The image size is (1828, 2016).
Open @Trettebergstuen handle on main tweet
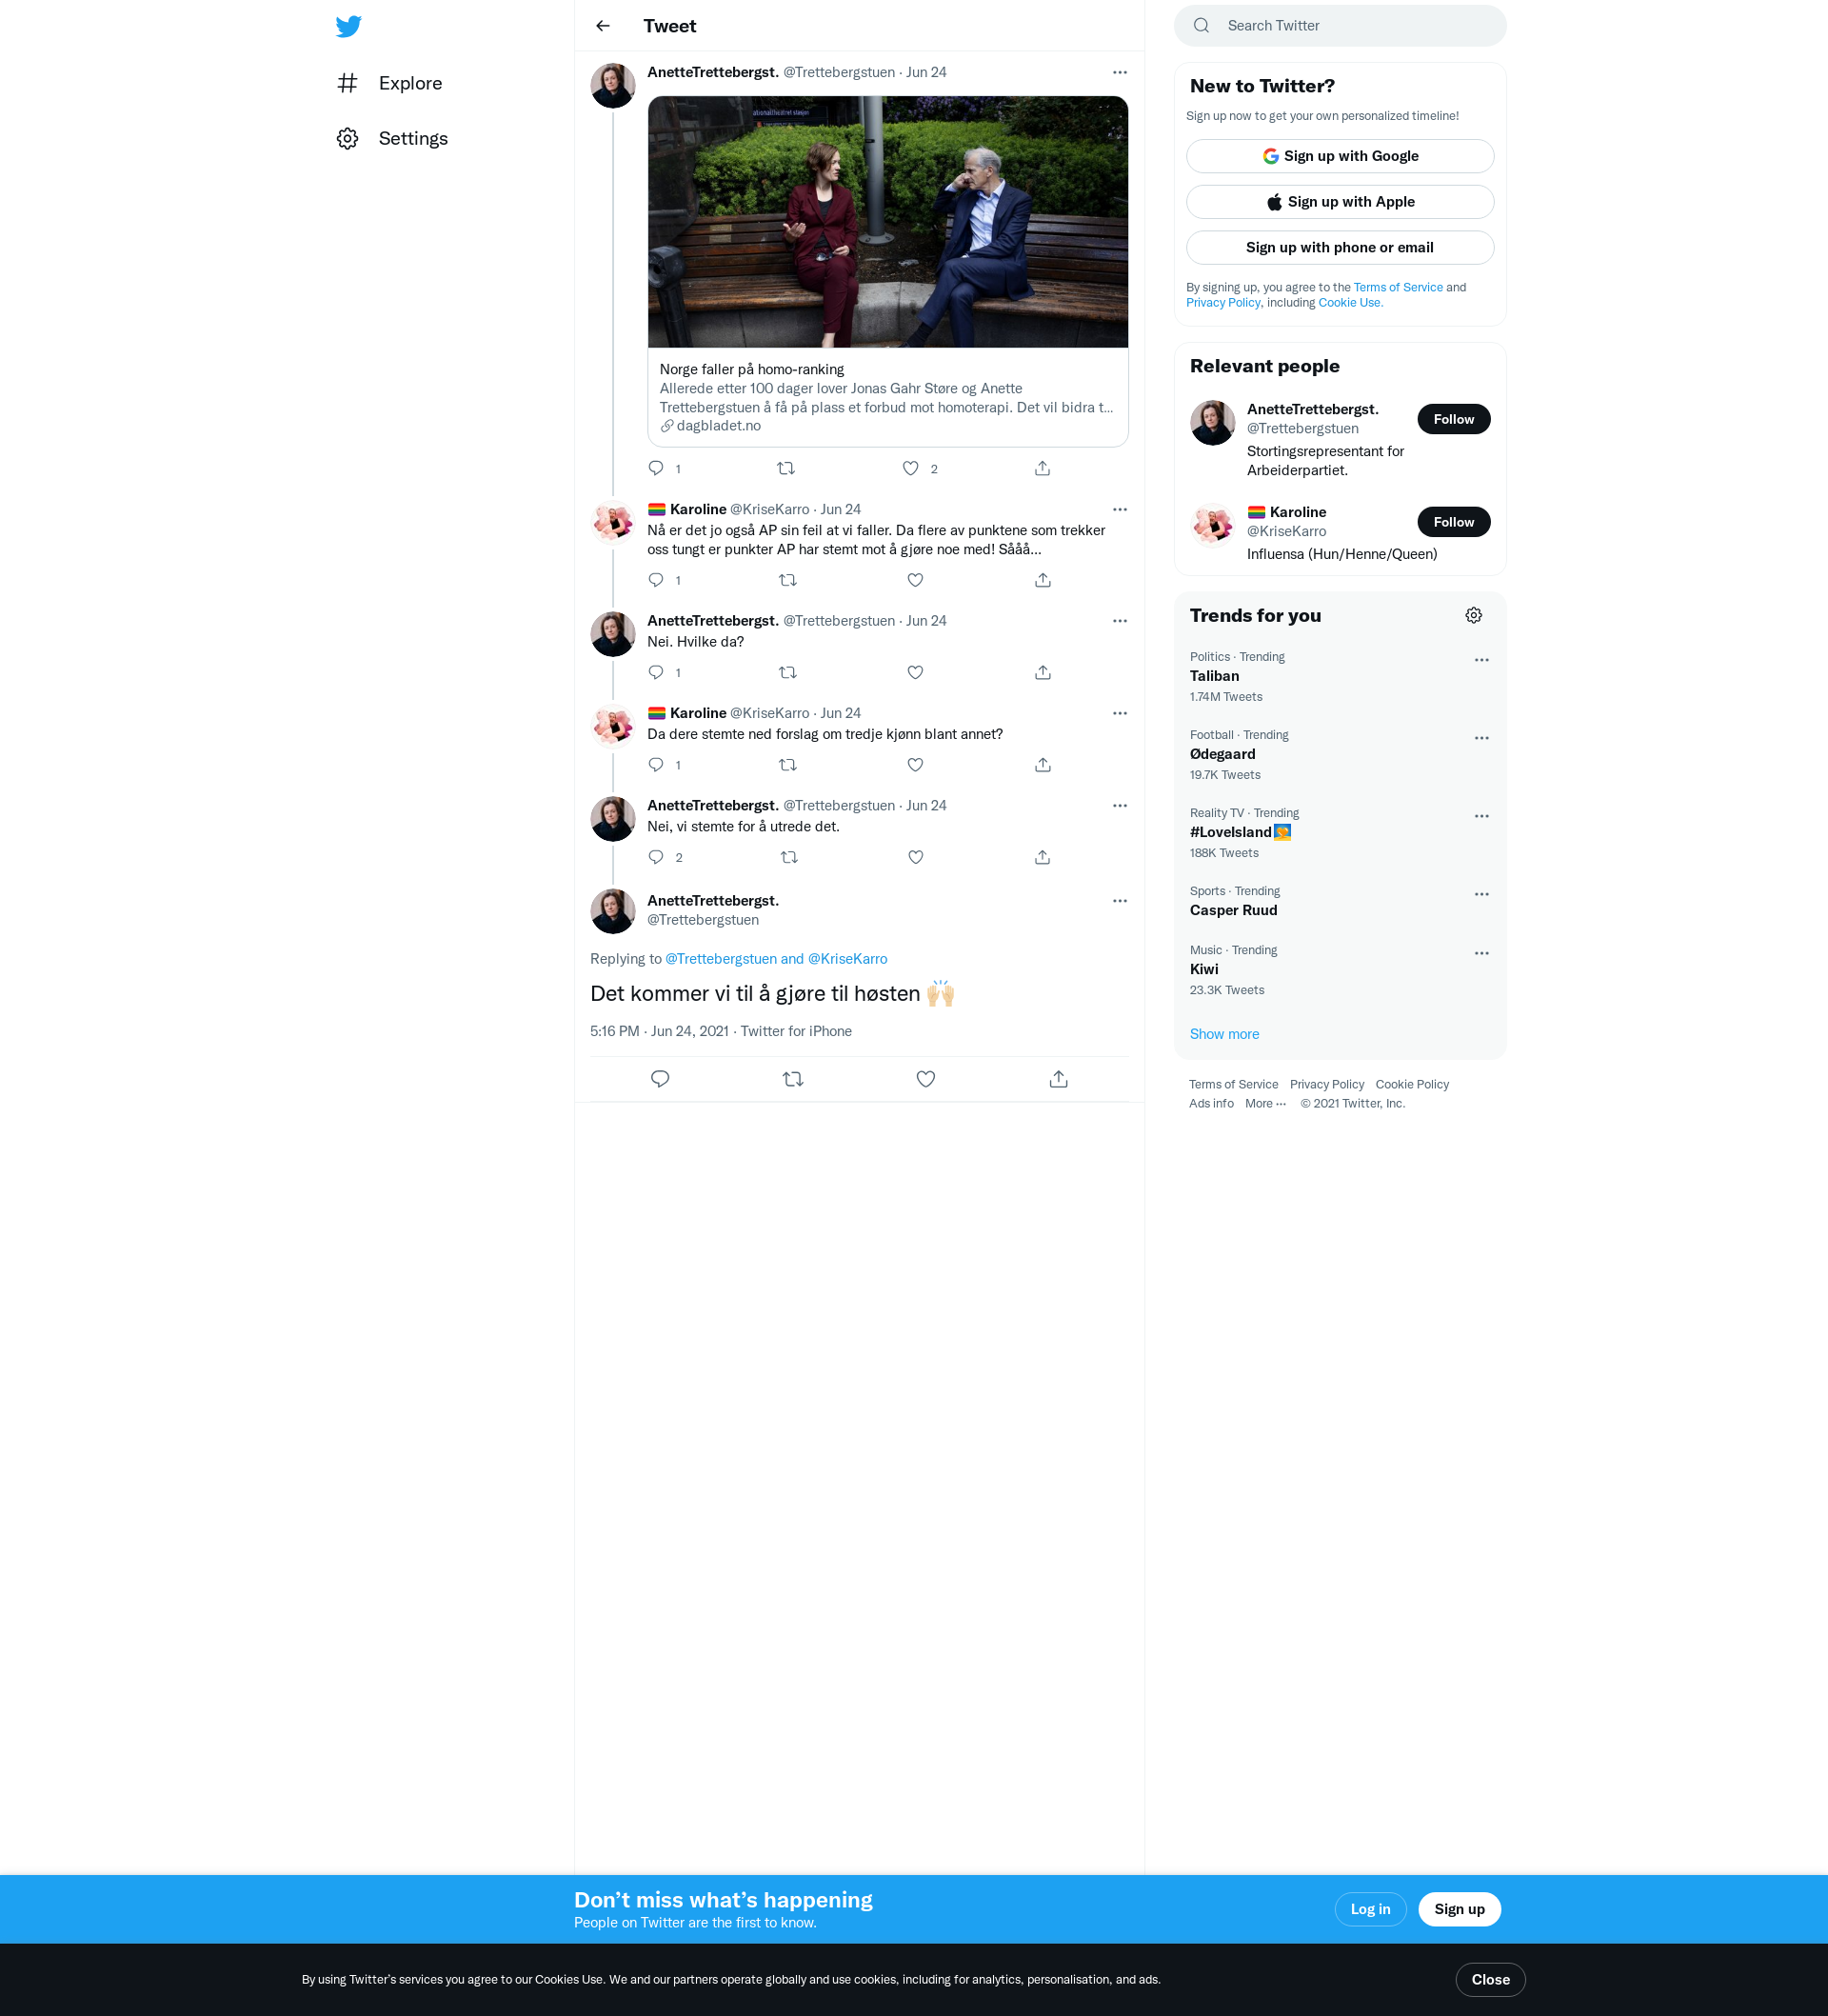point(703,920)
